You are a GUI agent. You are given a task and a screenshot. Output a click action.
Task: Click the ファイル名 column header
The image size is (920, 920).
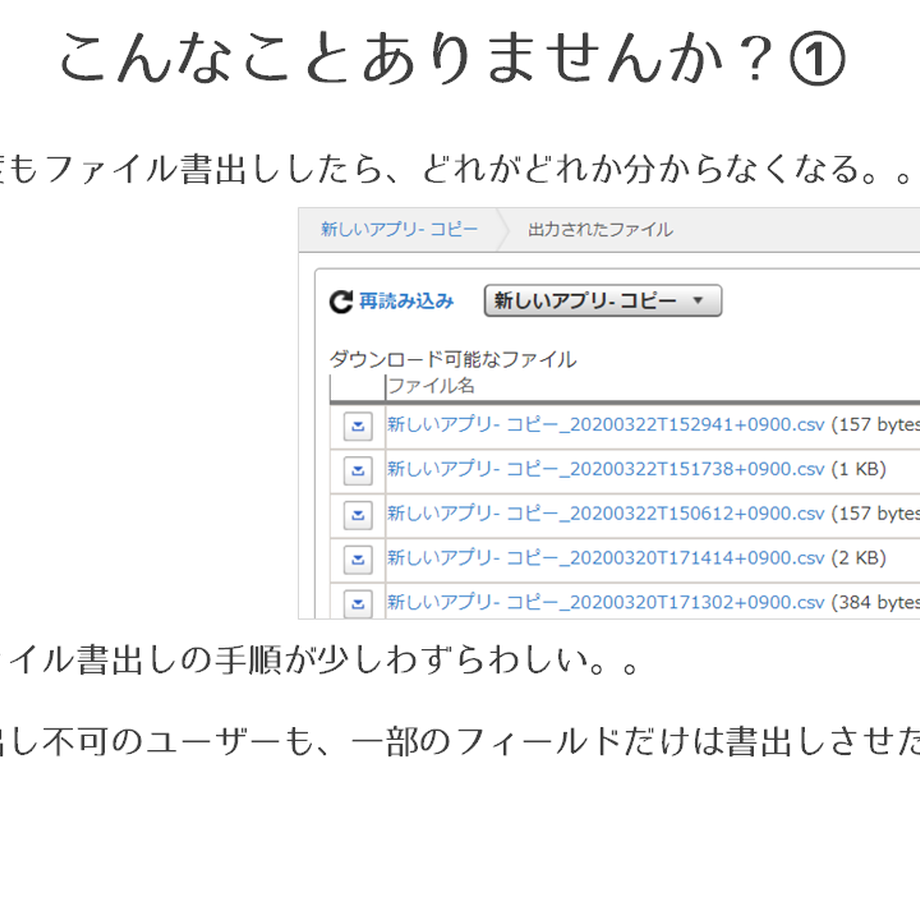pyautogui.click(x=431, y=386)
